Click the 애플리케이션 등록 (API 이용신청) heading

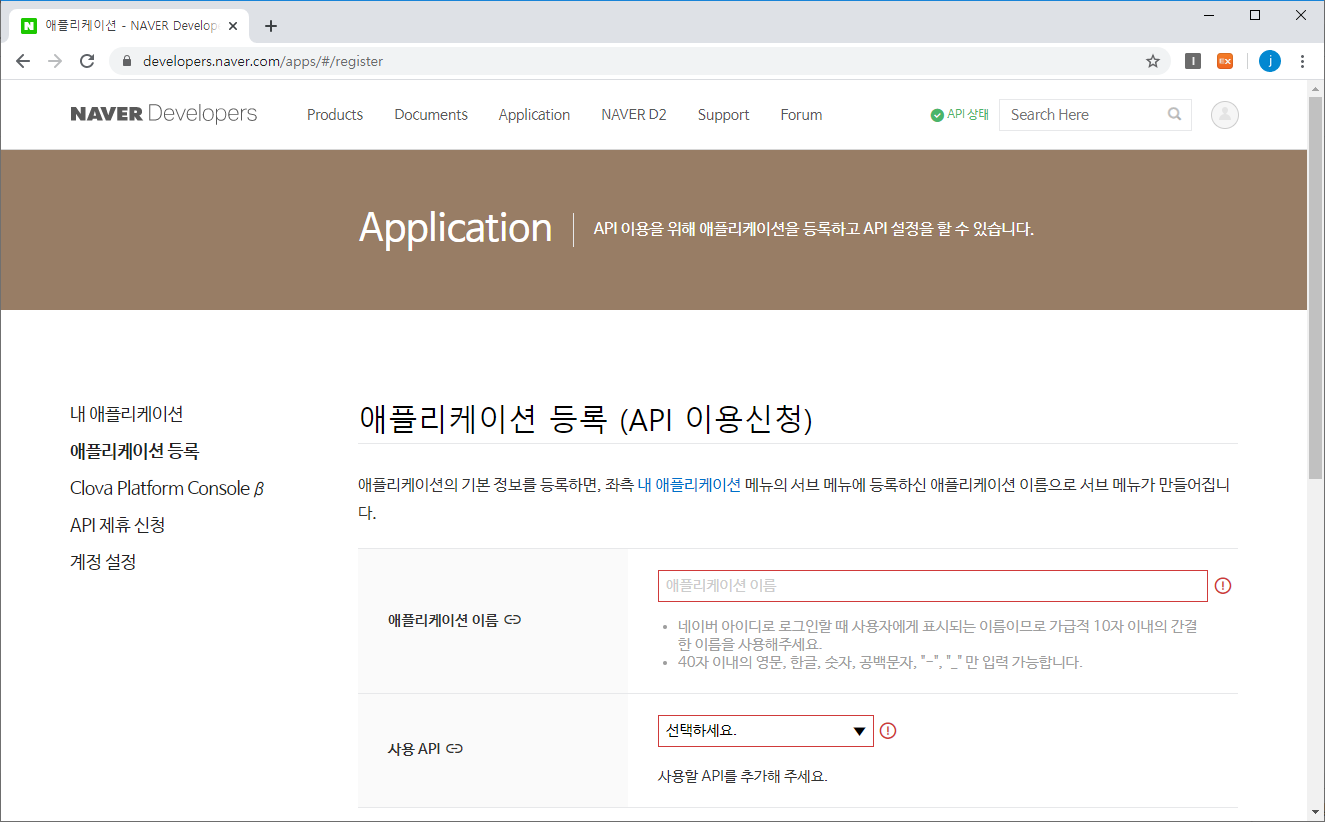[x=585, y=420]
